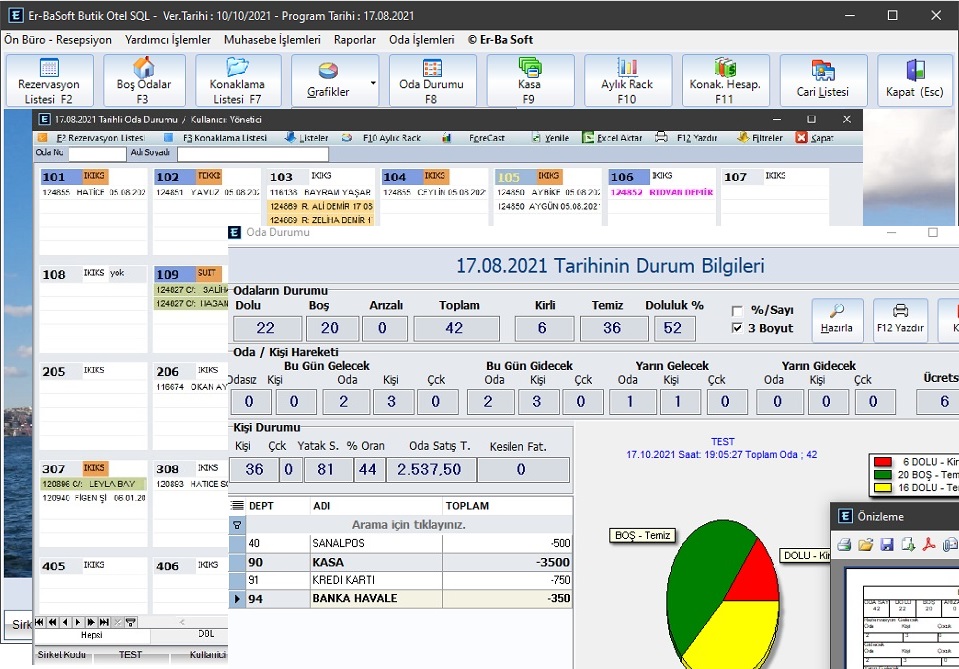
Task: Open Cari Listesi toolbar button
Action: coord(823,80)
